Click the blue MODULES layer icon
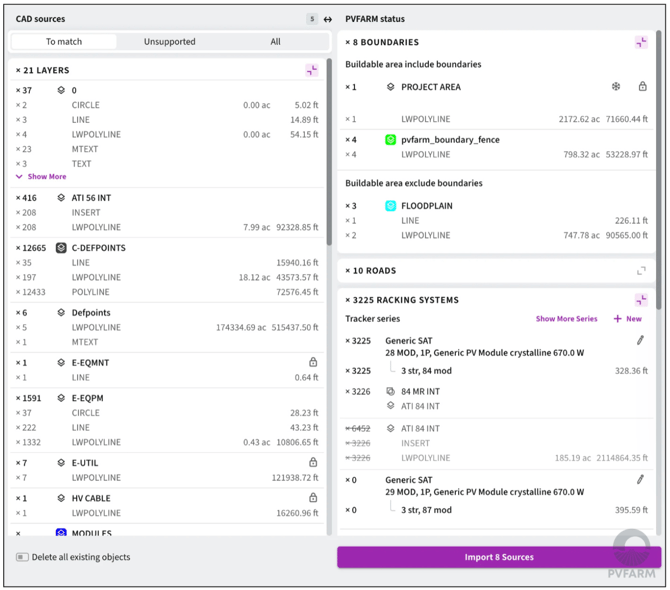The width and height of the screenshot is (670, 590). click(61, 532)
